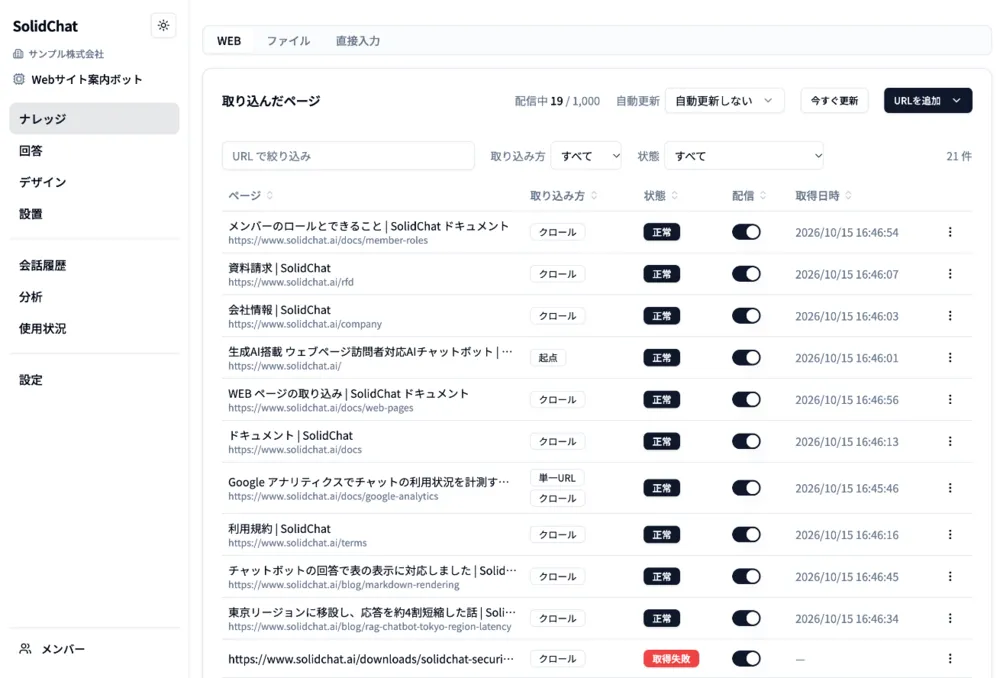
Task: Click the 取り込んだページ heading
Action: coord(271,101)
